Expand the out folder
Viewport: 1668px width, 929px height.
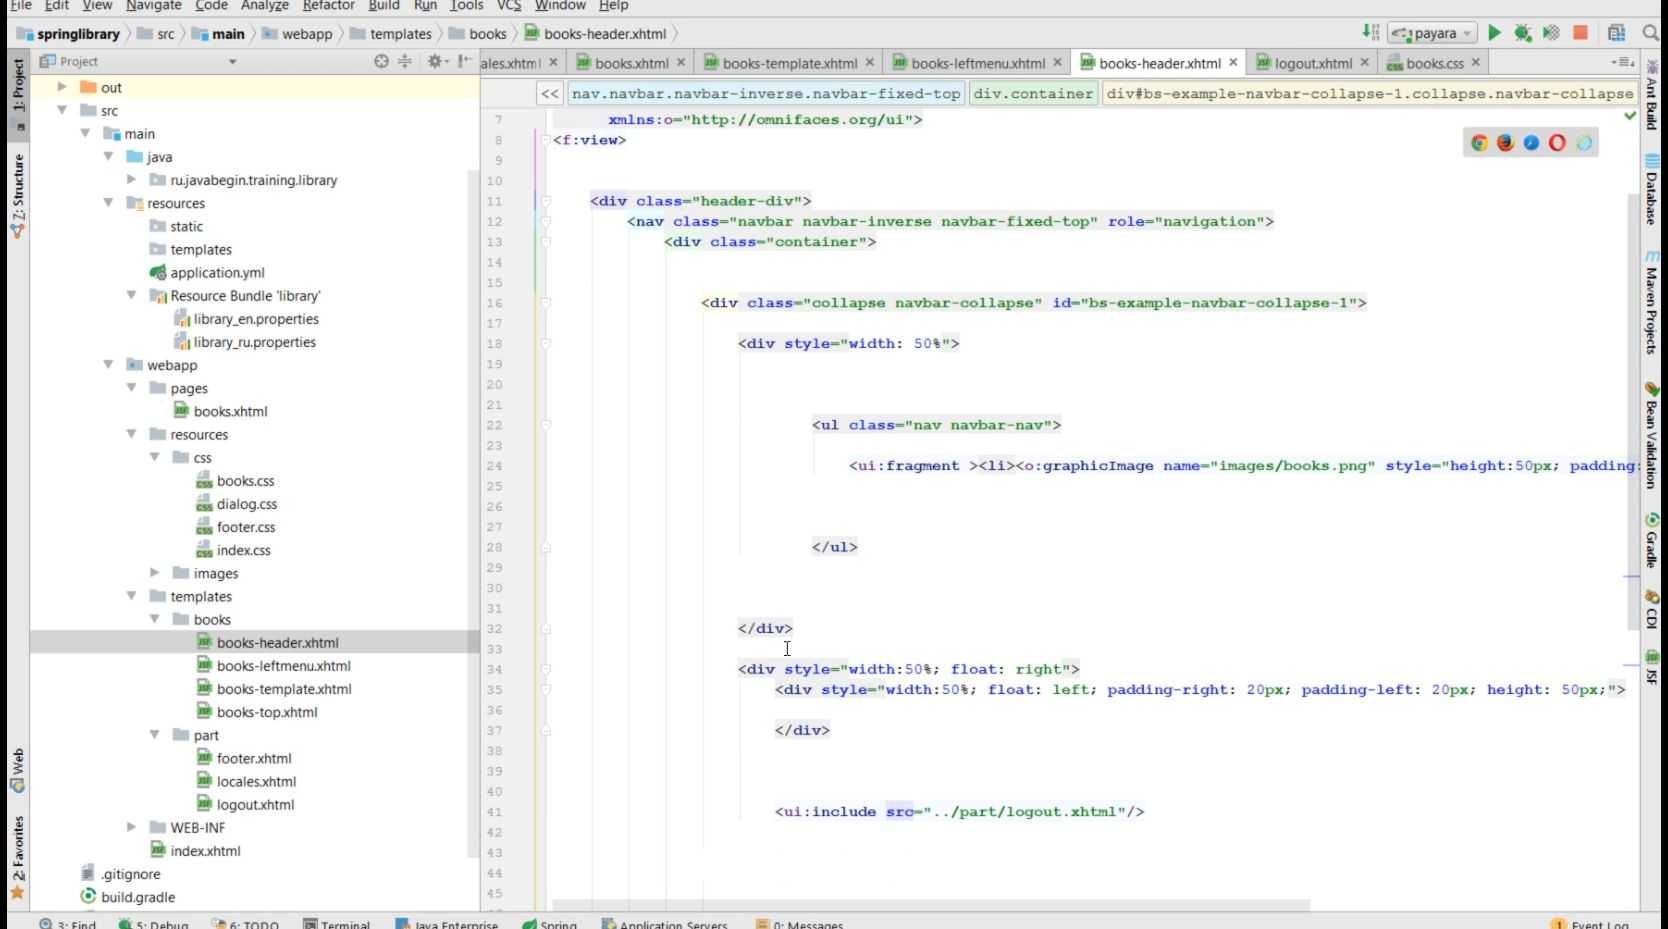point(62,87)
